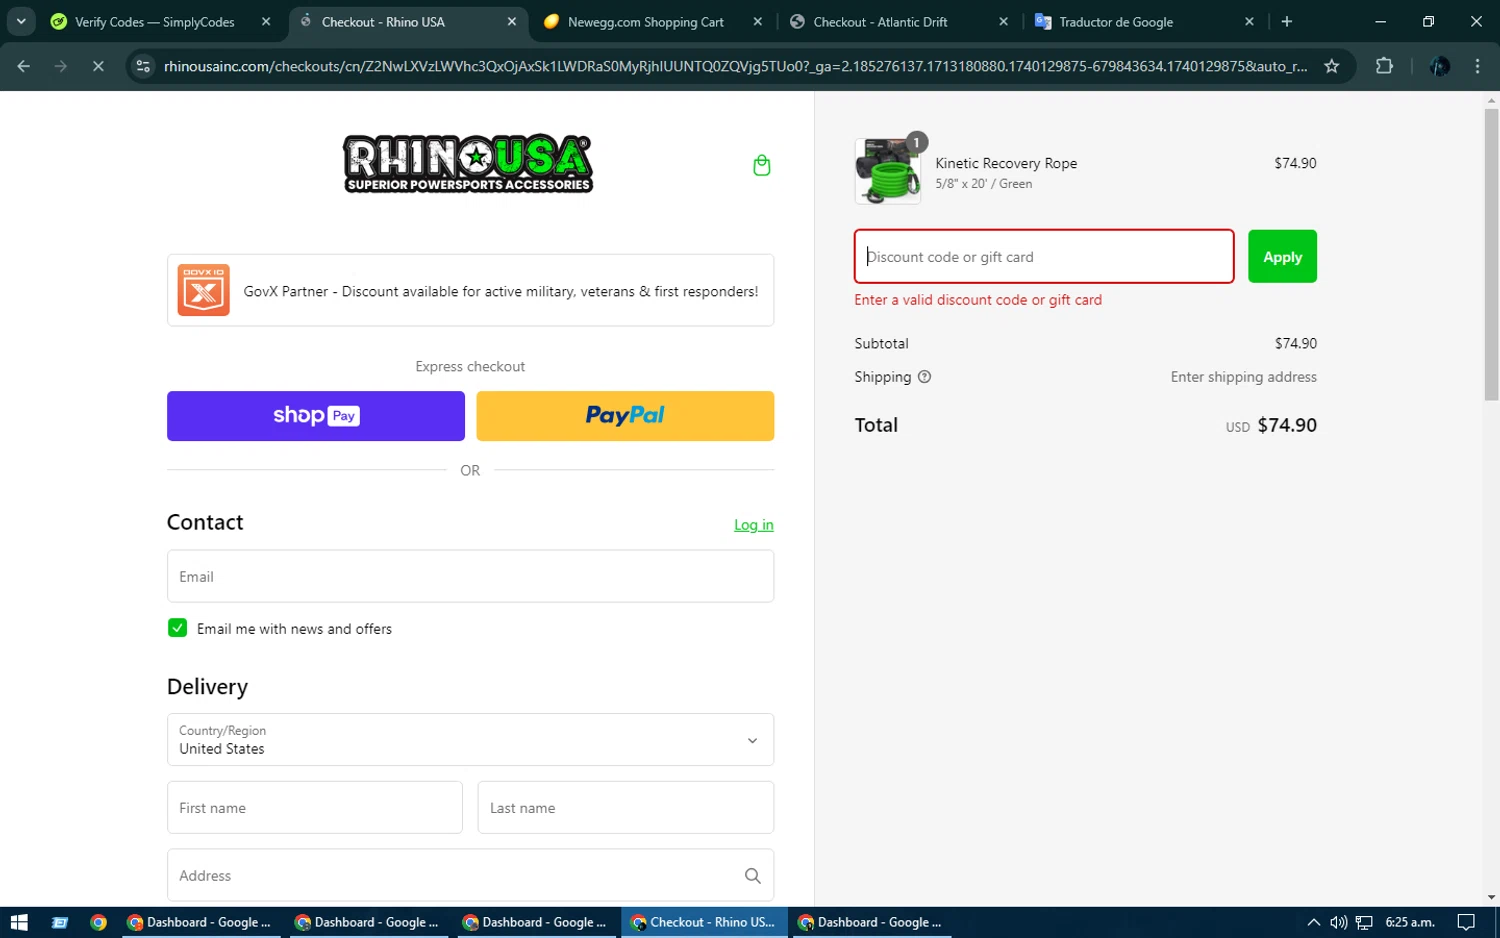Open the GovX Partner discount banner
Screen dimensions: 1500x938
click(470, 290)
